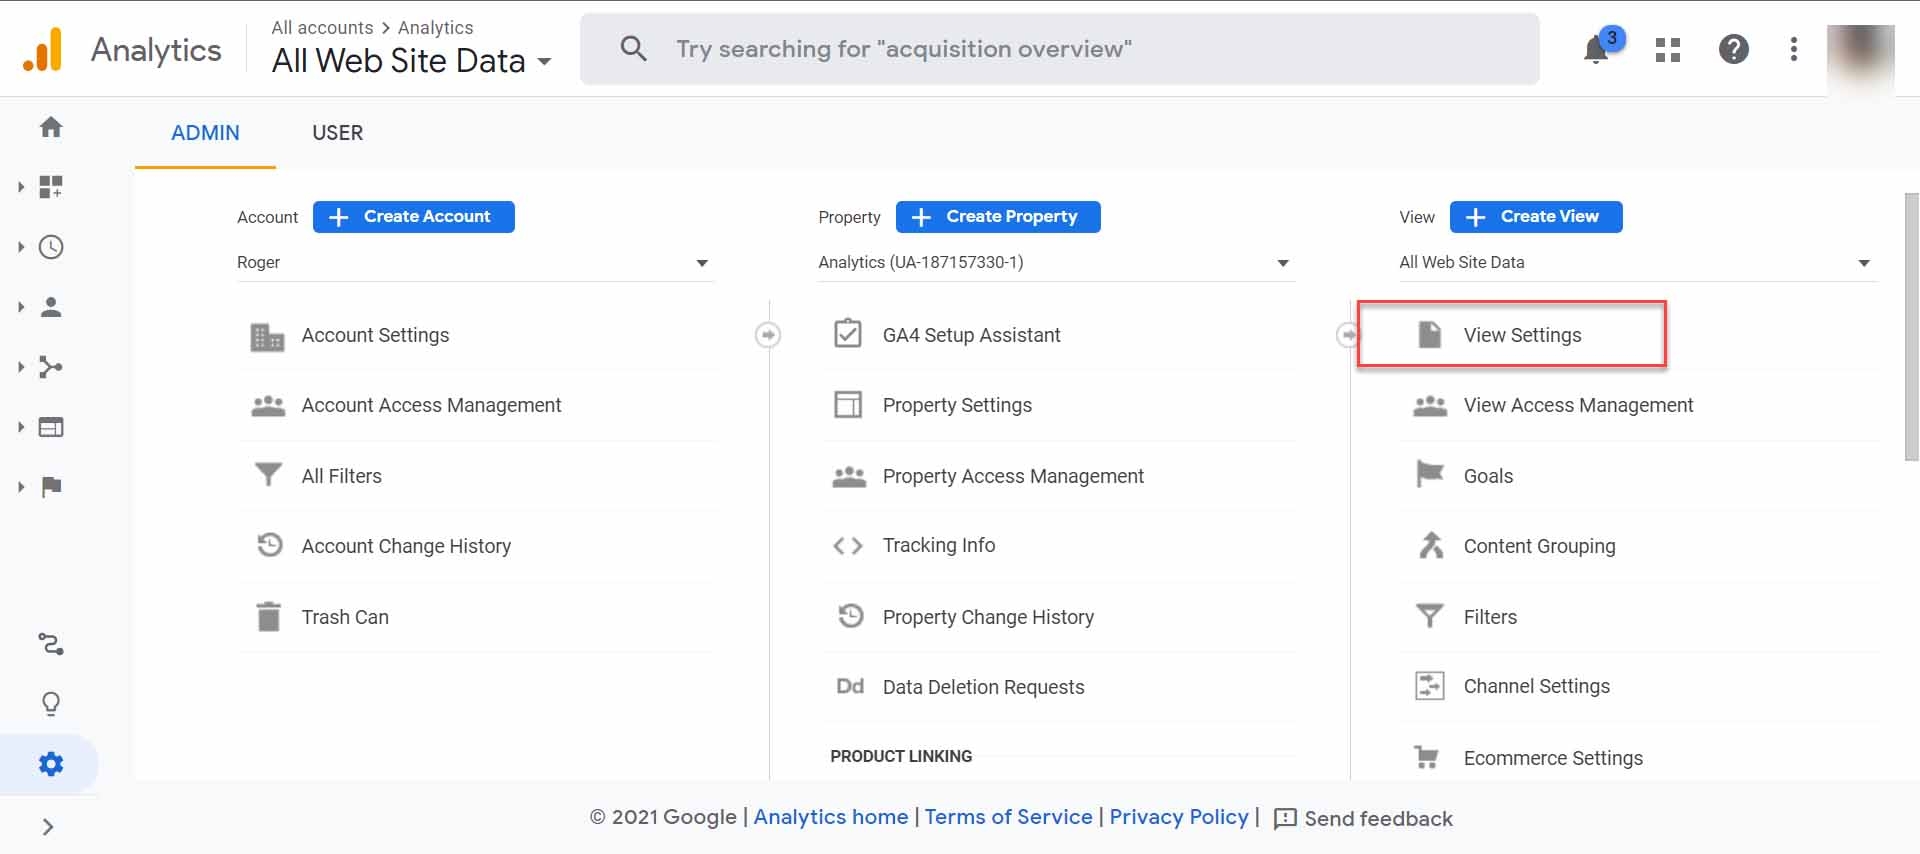Follow the Terms of Service link
The height and width of the screenshot is (854, 1920).
click(1008, 817)
